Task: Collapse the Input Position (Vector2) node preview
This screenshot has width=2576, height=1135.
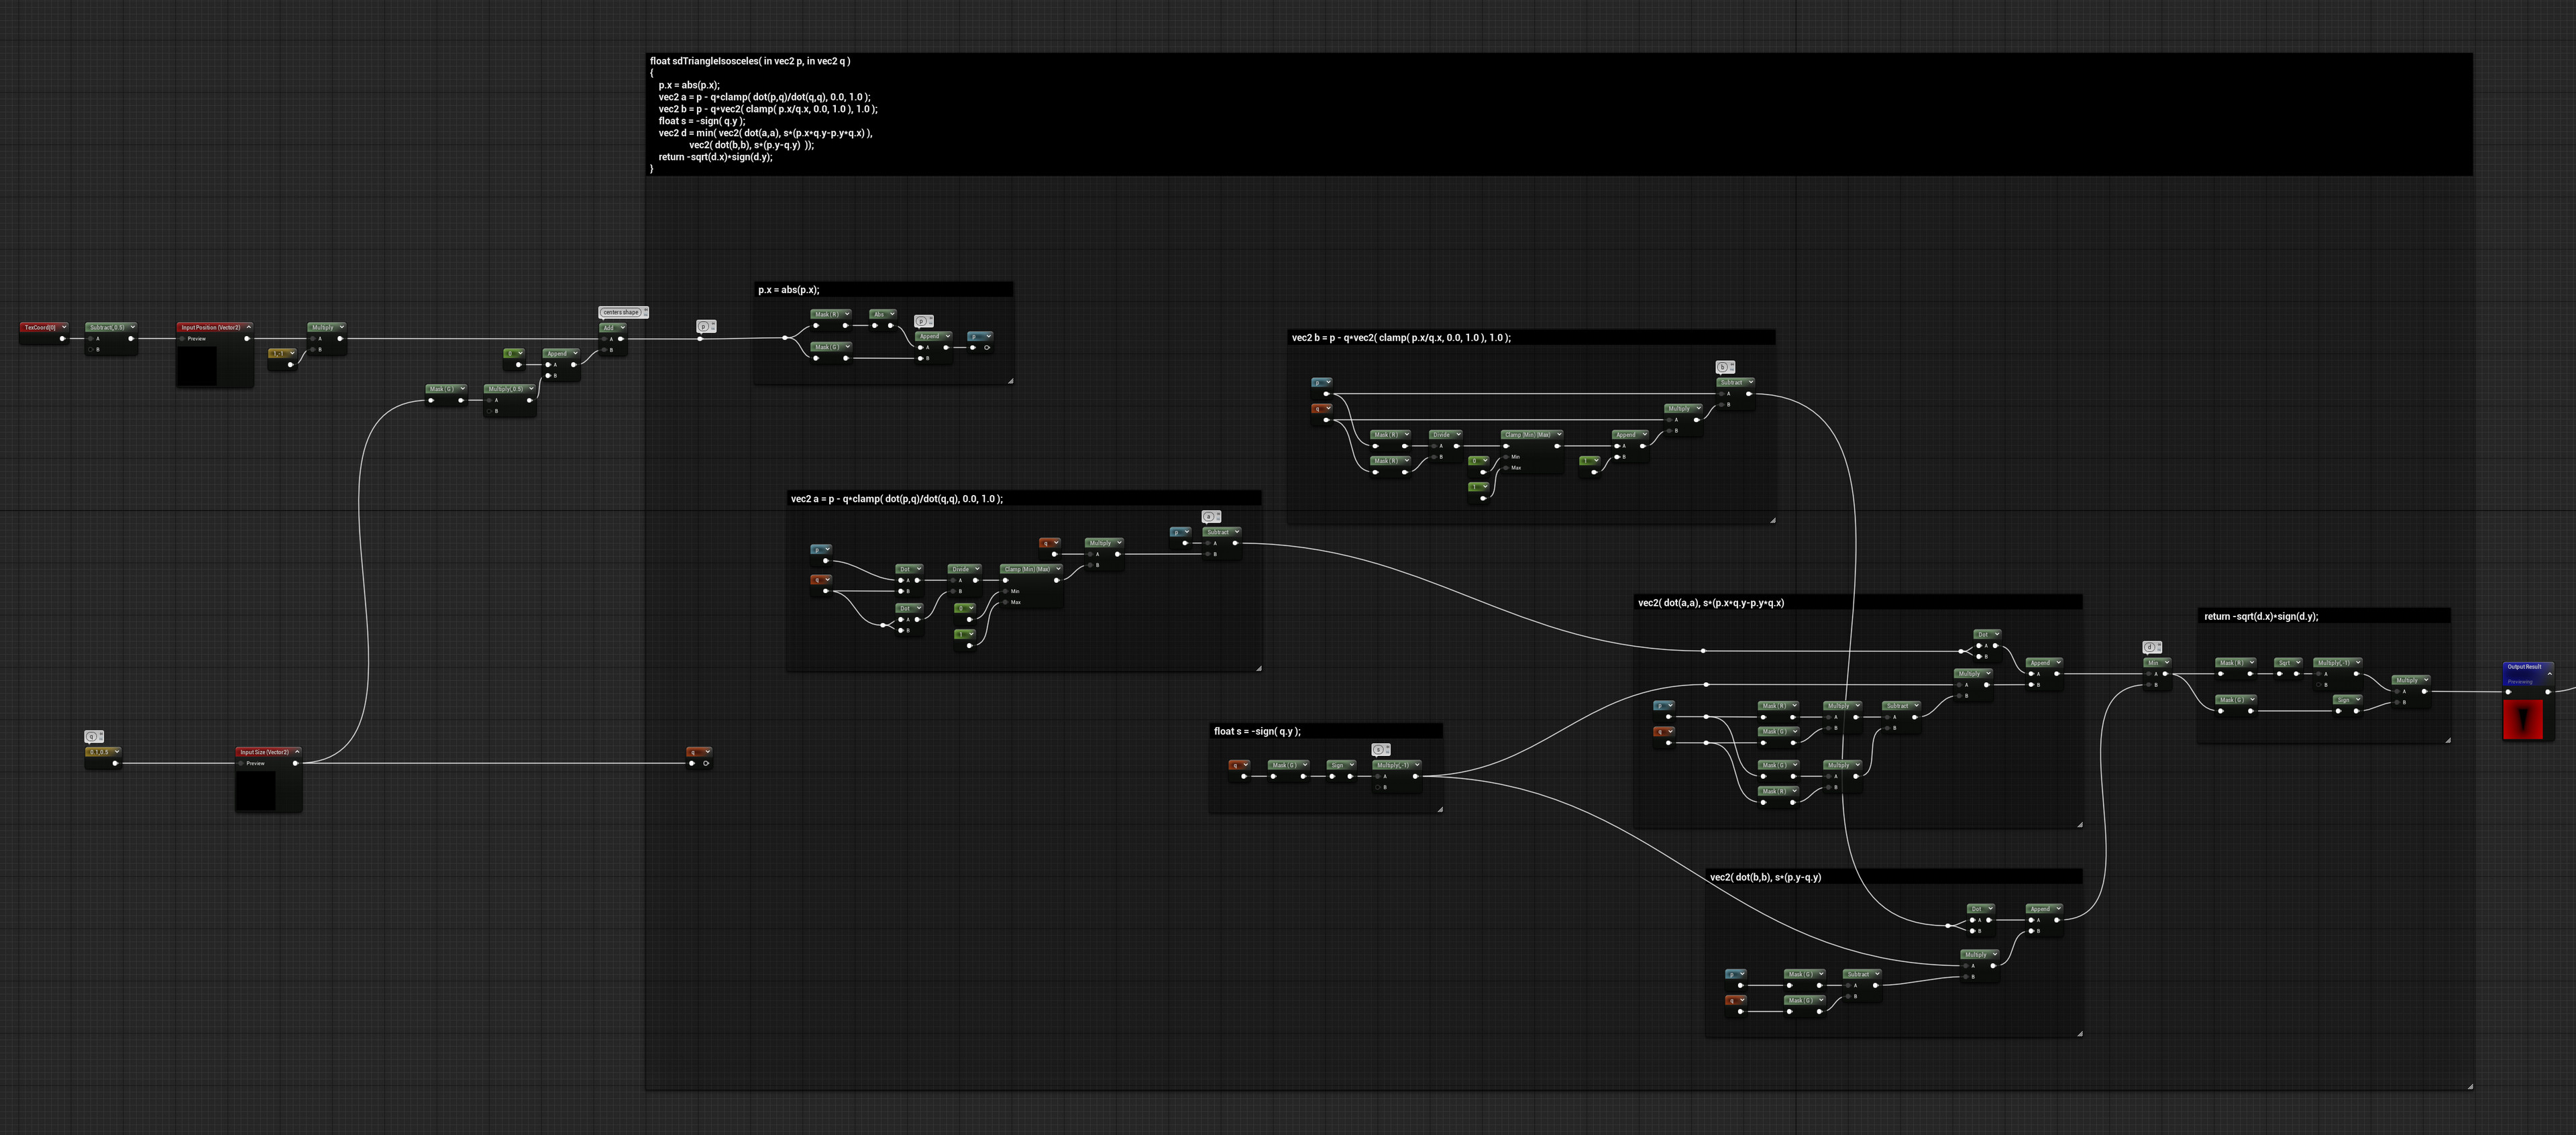Action: 249,327
